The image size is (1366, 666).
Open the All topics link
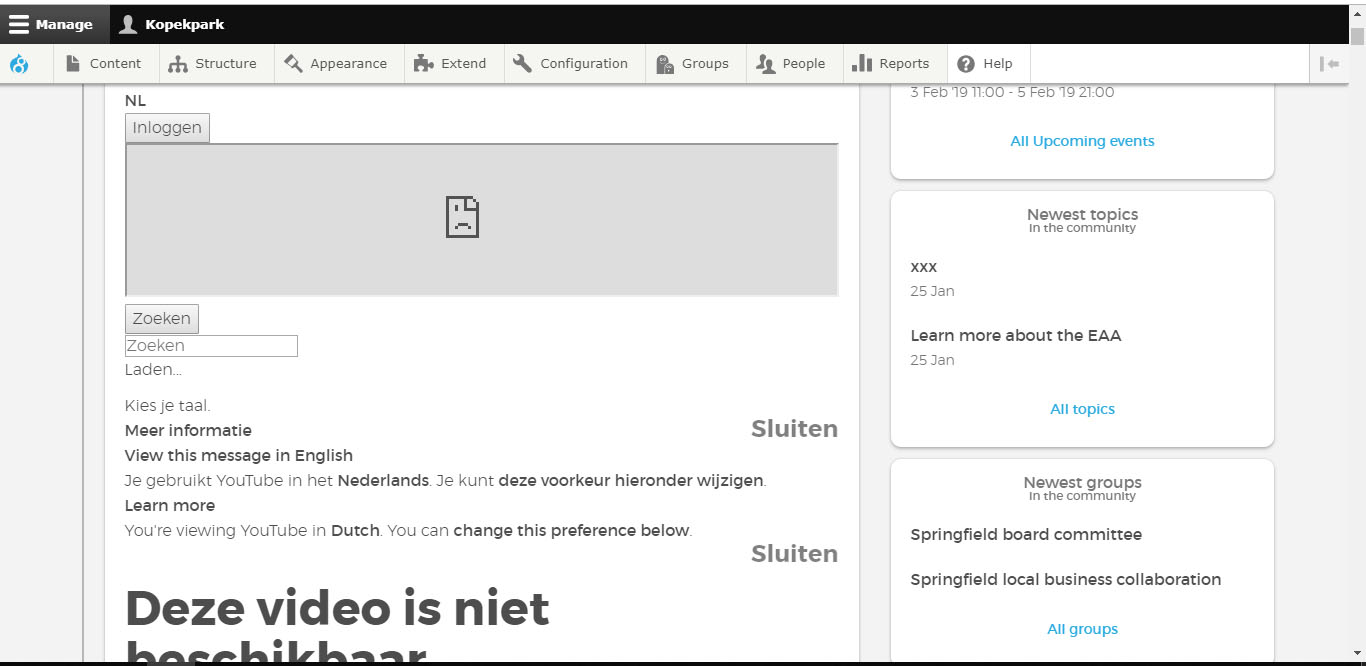click(x=1082, y=408)
